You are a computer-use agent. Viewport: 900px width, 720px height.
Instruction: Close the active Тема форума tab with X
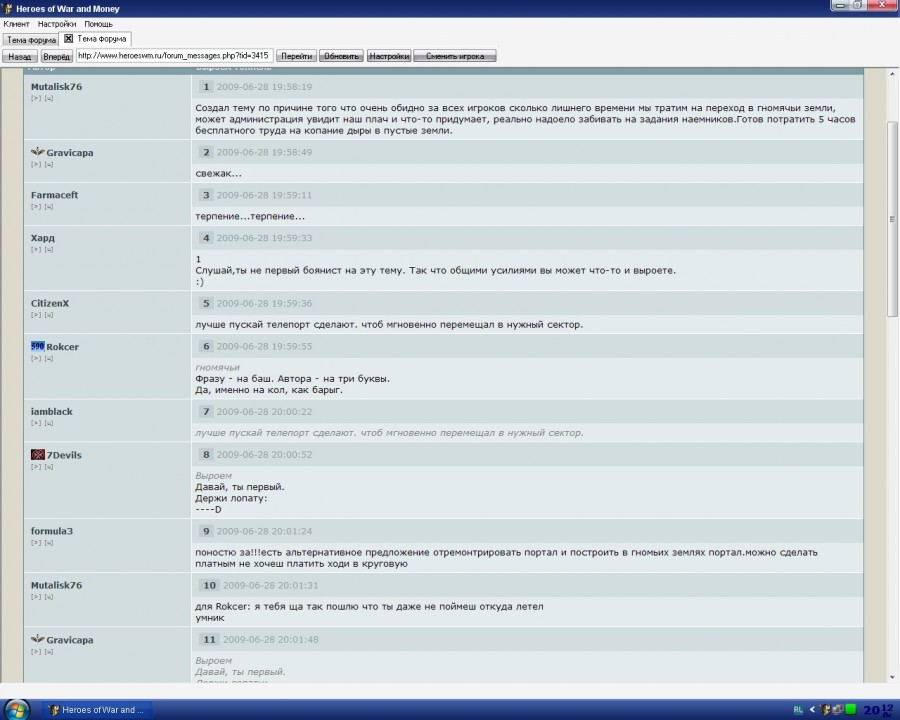68,38
